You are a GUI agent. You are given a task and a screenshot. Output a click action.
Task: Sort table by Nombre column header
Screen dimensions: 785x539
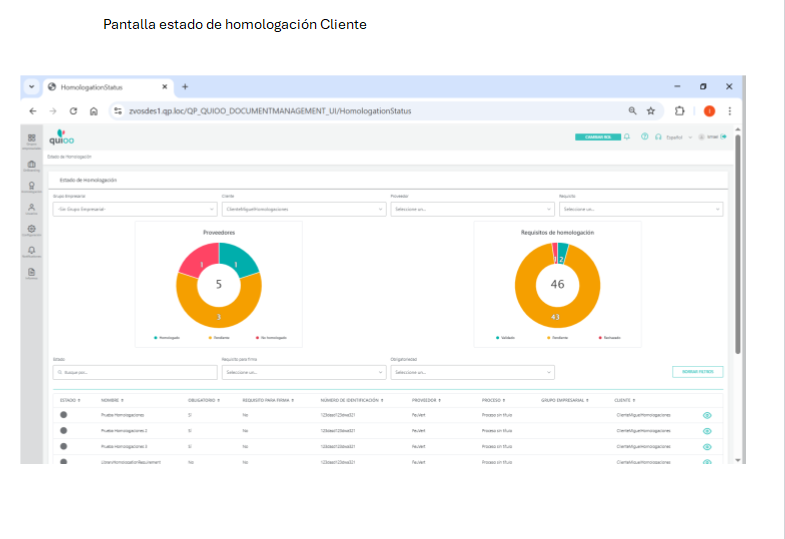click(111, 400)
